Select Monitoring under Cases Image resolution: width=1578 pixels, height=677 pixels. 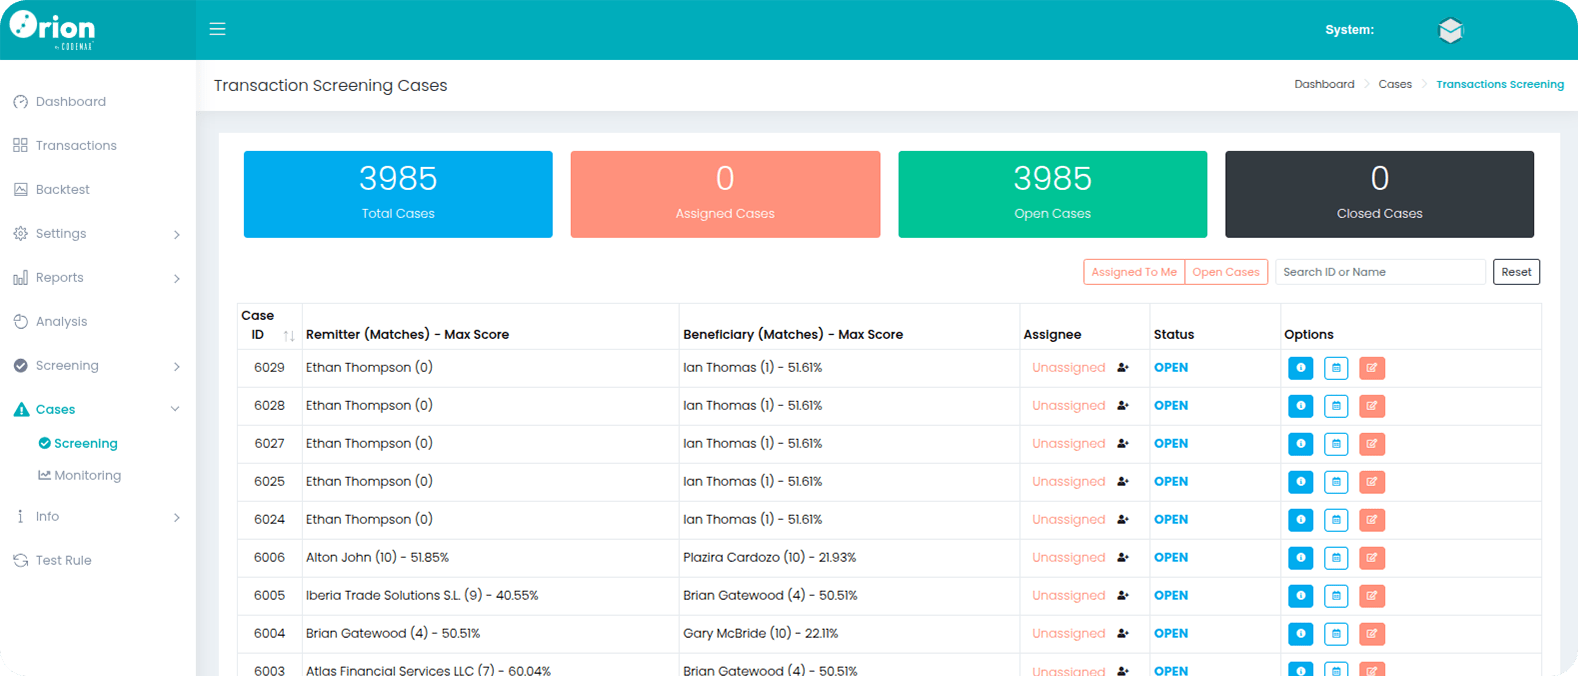(x=87, y=476)
